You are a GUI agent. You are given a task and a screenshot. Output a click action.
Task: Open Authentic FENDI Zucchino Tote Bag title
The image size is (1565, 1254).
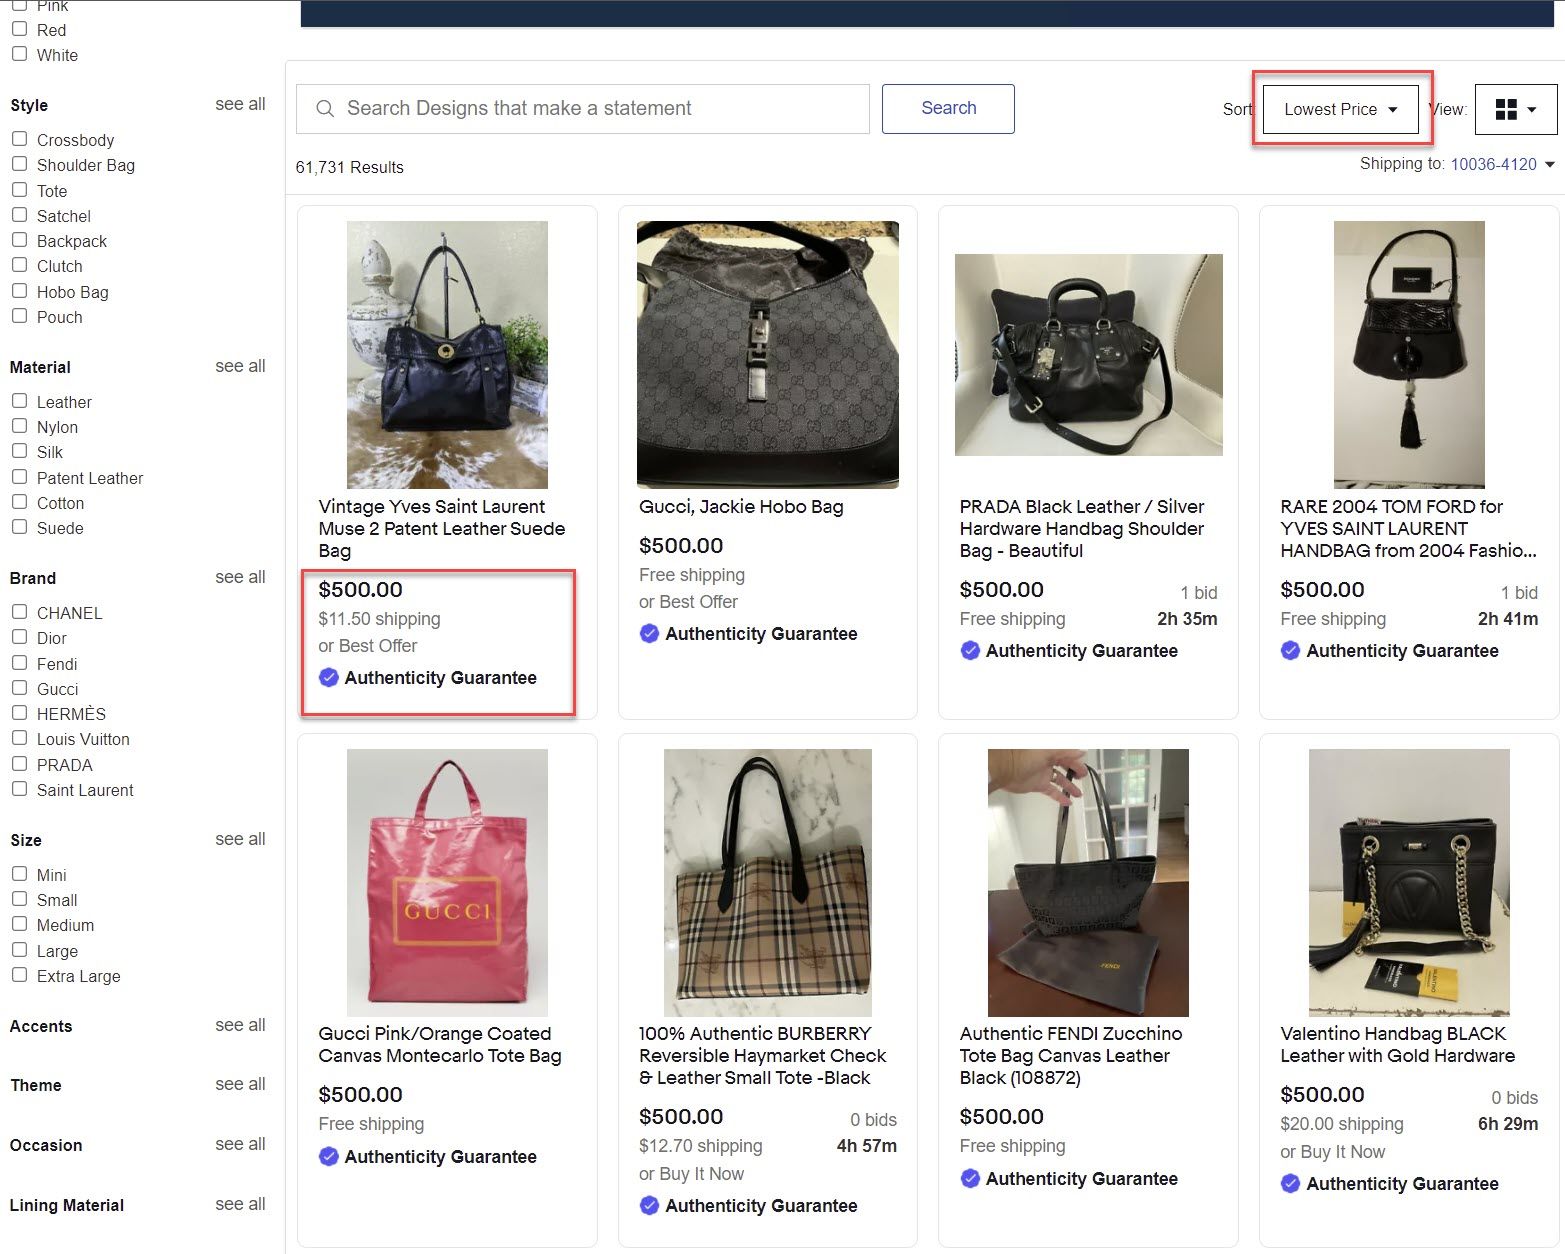click(x=1071, y=1056)
